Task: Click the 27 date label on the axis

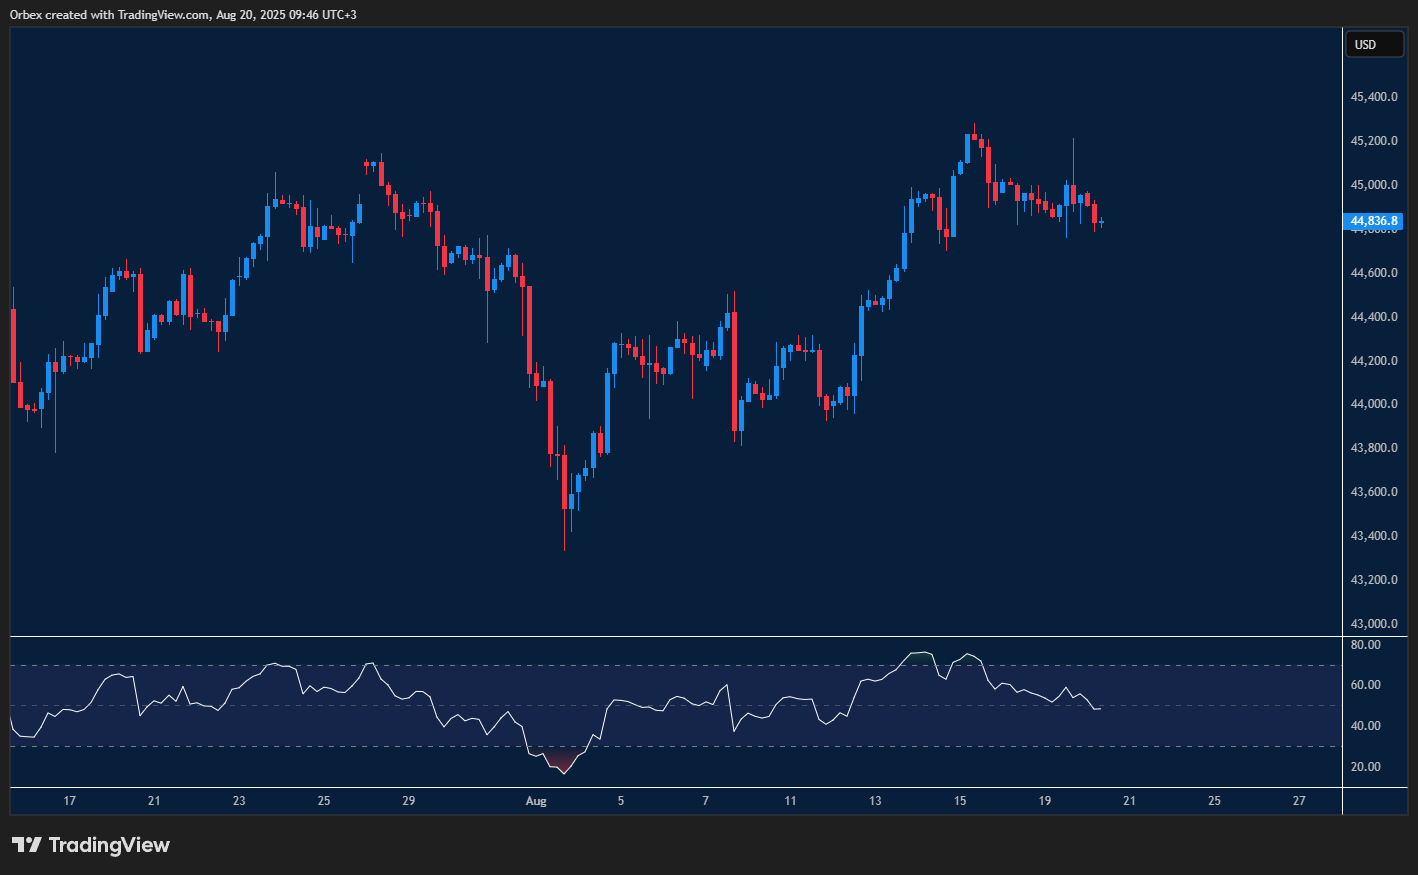Action: pos(1299,800)
